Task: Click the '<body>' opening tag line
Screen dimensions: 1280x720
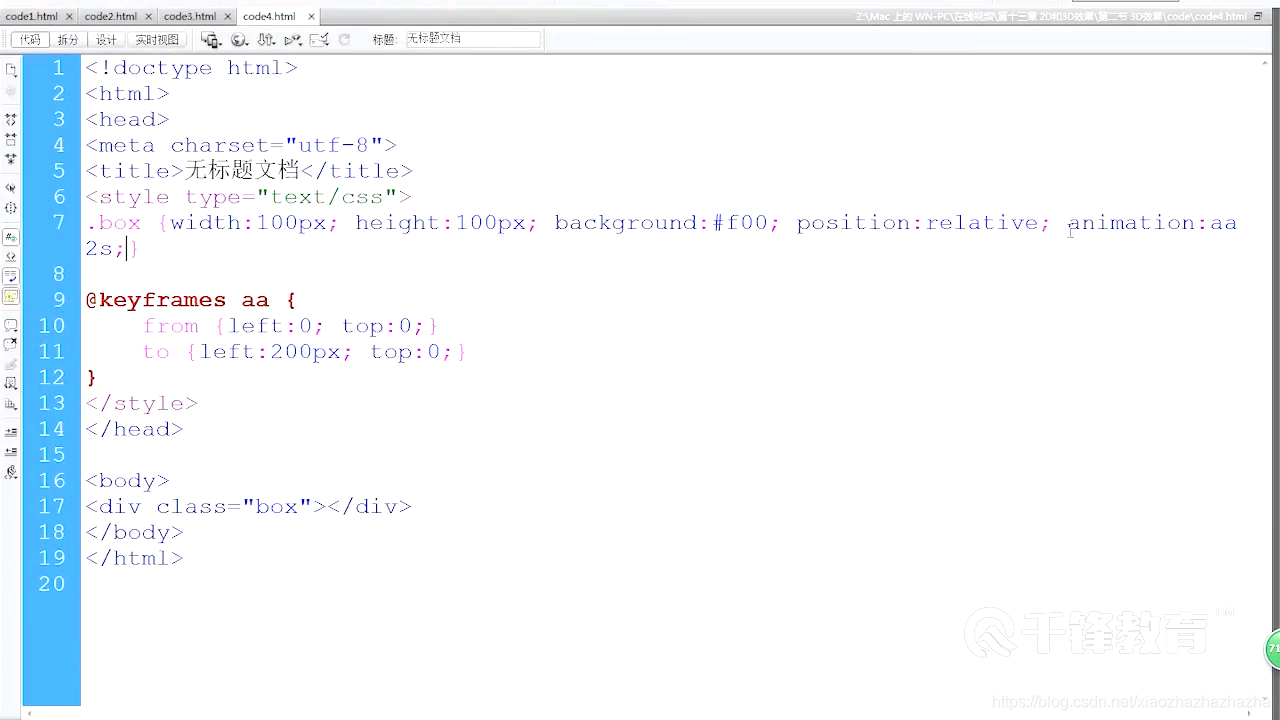Action: click(127, 480)
